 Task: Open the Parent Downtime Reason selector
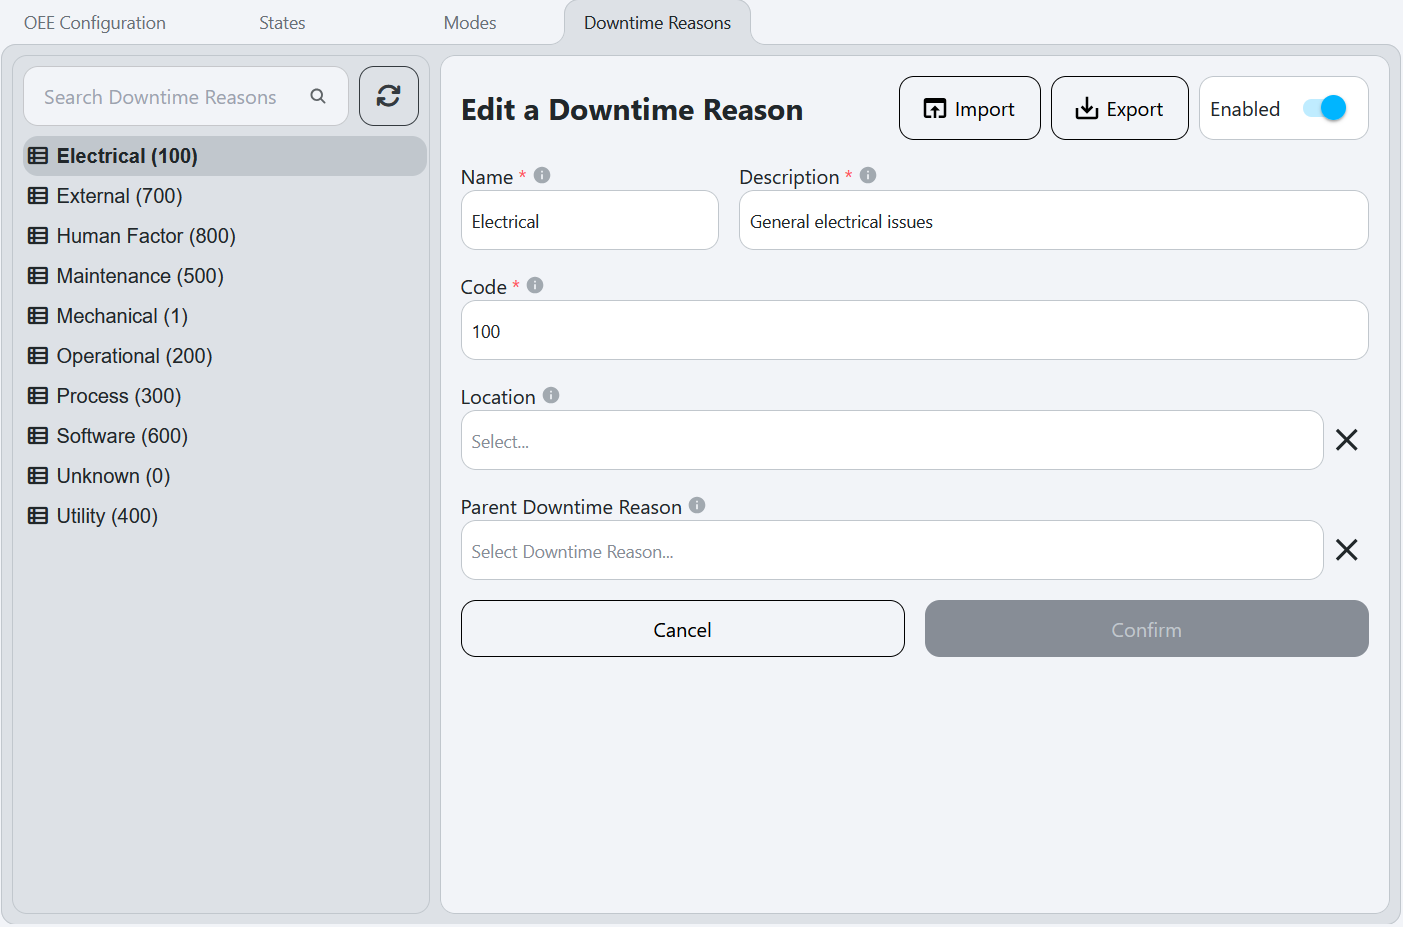coord(892,550)
